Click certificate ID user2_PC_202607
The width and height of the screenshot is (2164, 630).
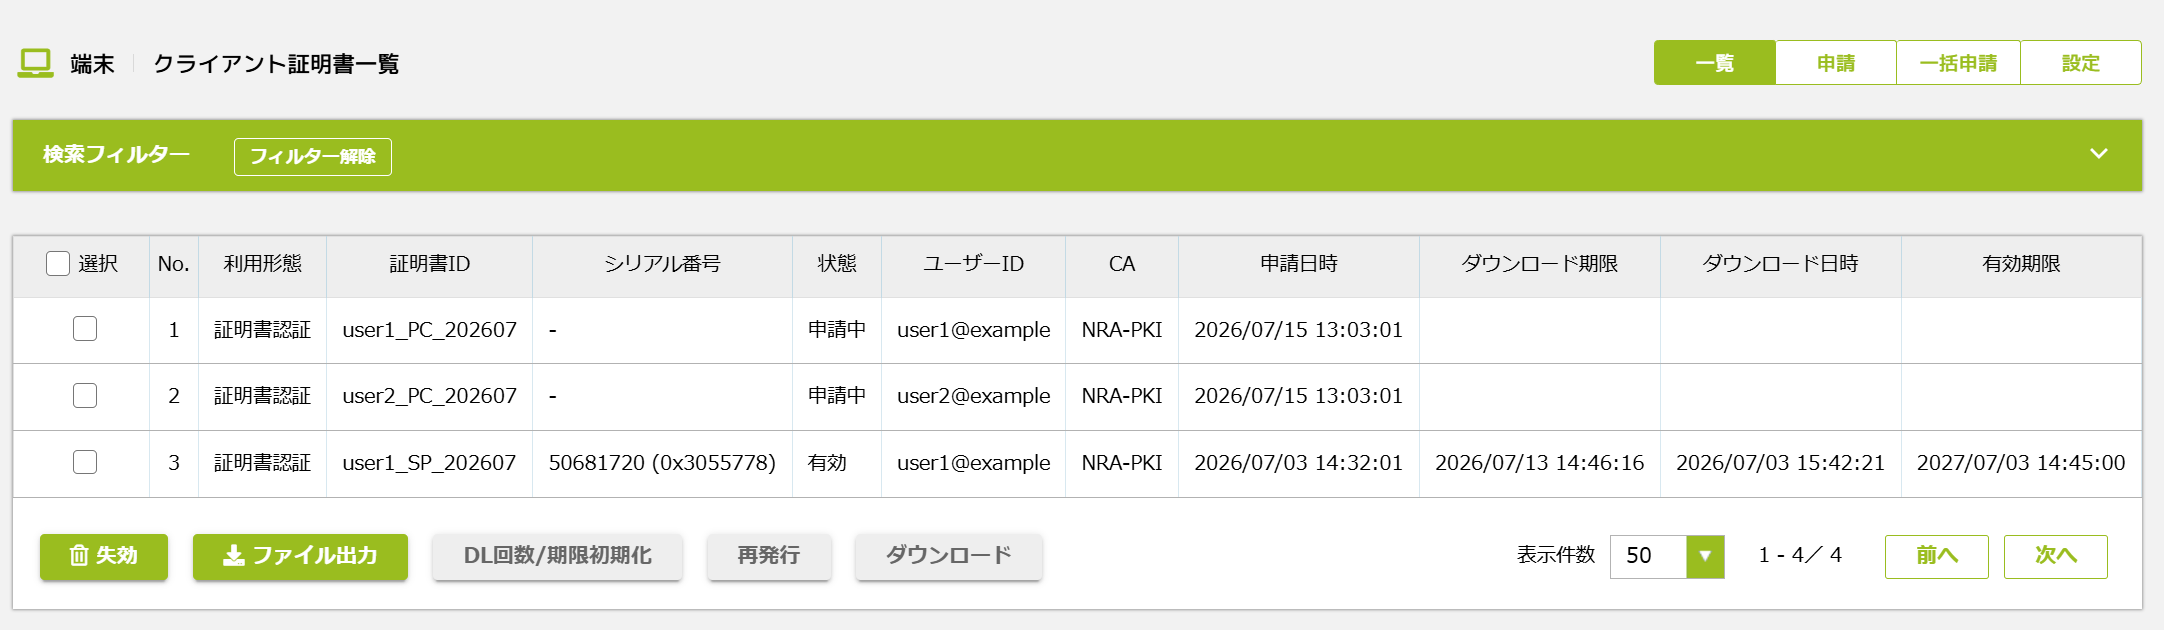[429, 396]
